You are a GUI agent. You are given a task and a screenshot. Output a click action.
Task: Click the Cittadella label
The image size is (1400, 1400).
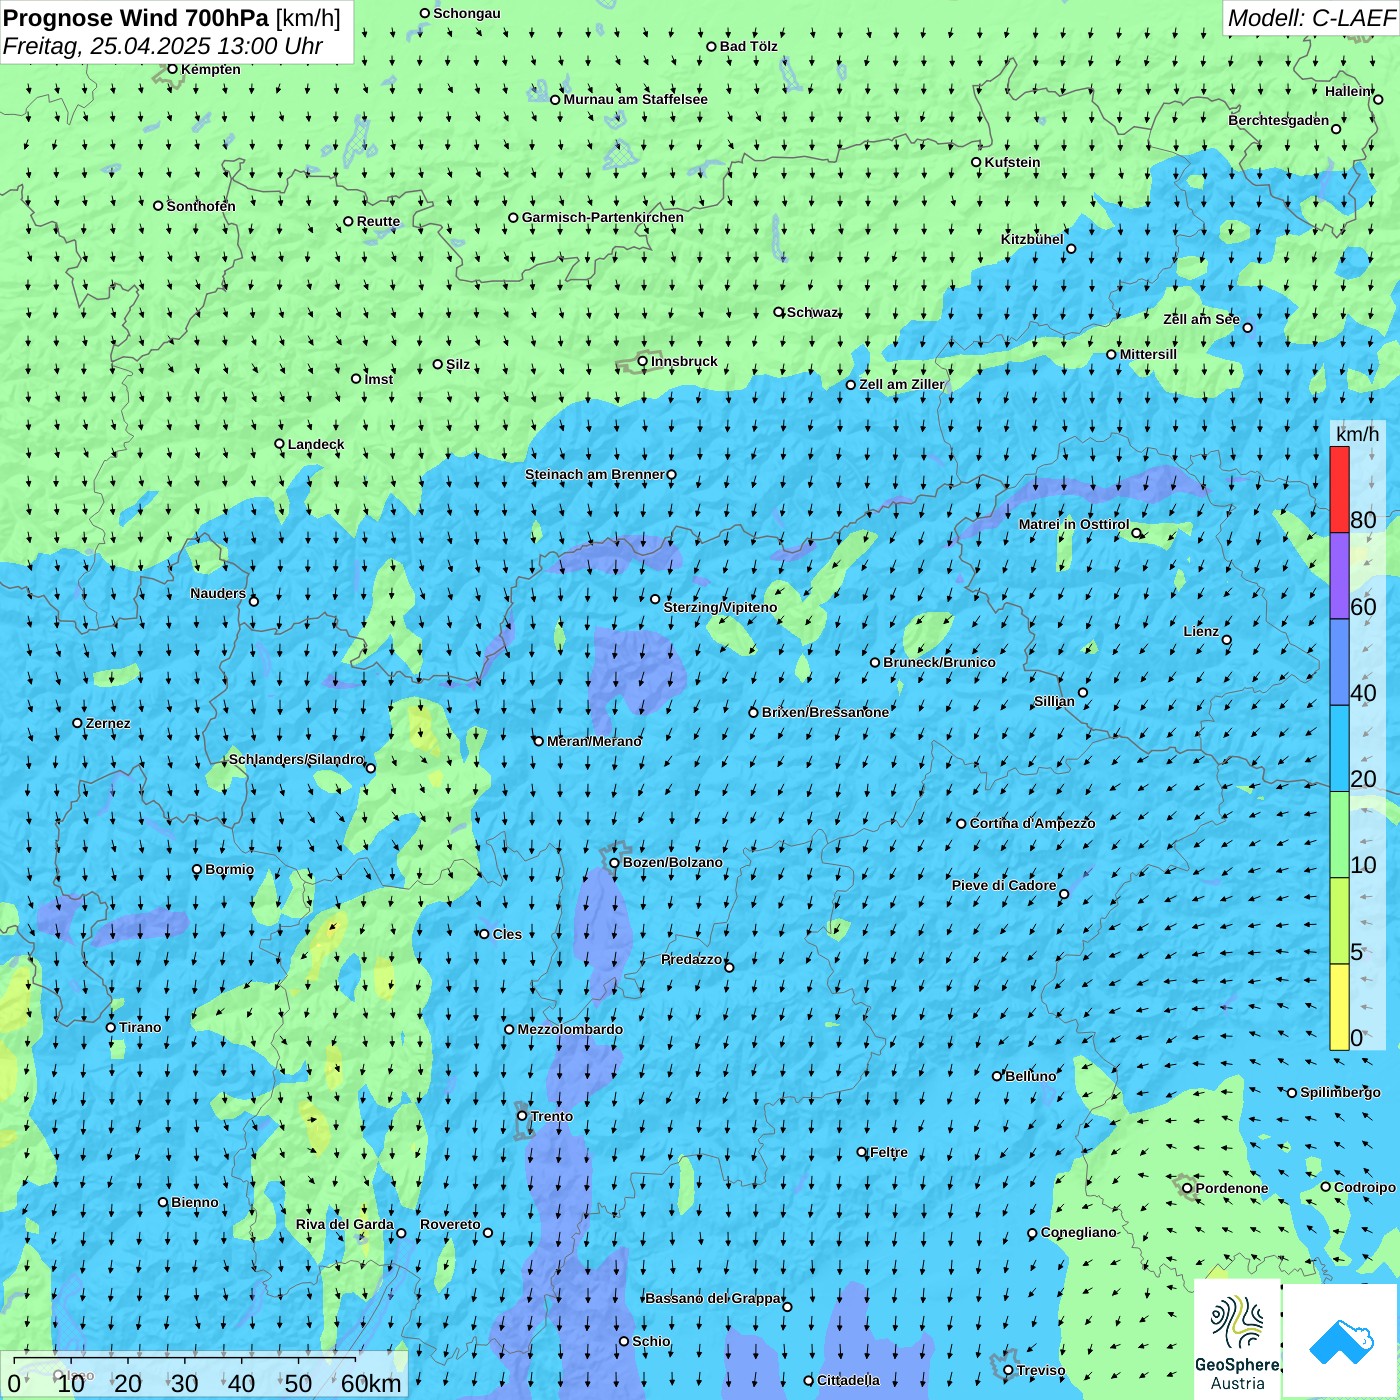tap(848, 1380)
